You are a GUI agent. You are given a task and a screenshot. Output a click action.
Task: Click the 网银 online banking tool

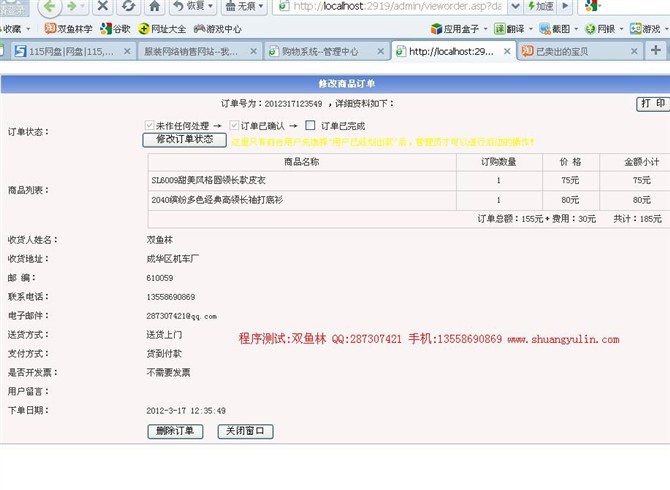tap(600, 29)
